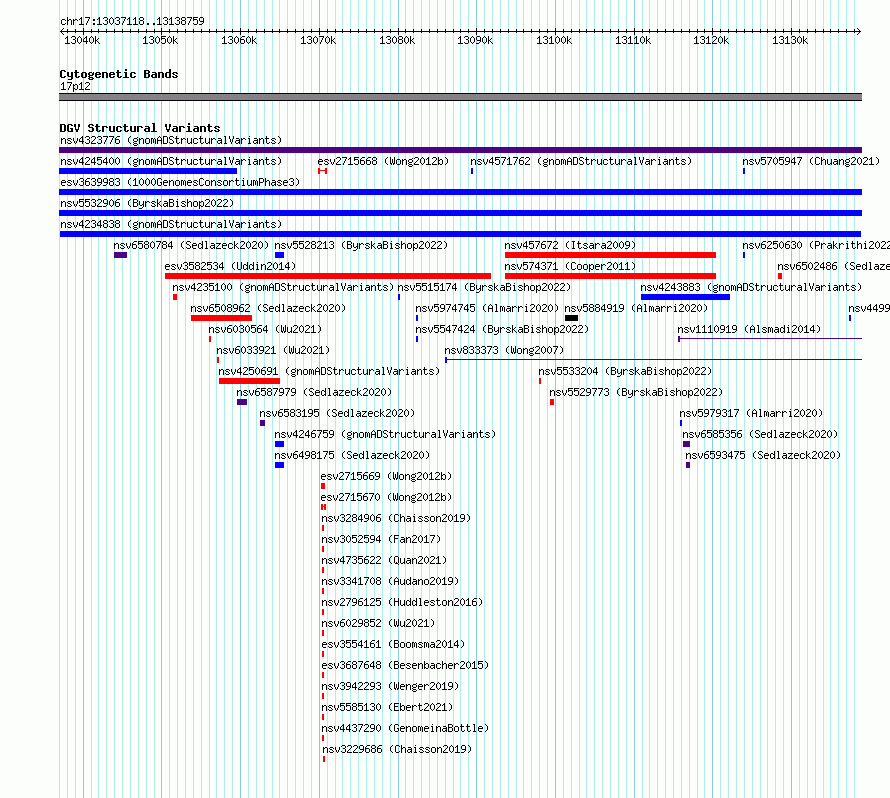Select nsv457672 (Itsara2009) label
The image size is (890, 798).
pos(570,245)
